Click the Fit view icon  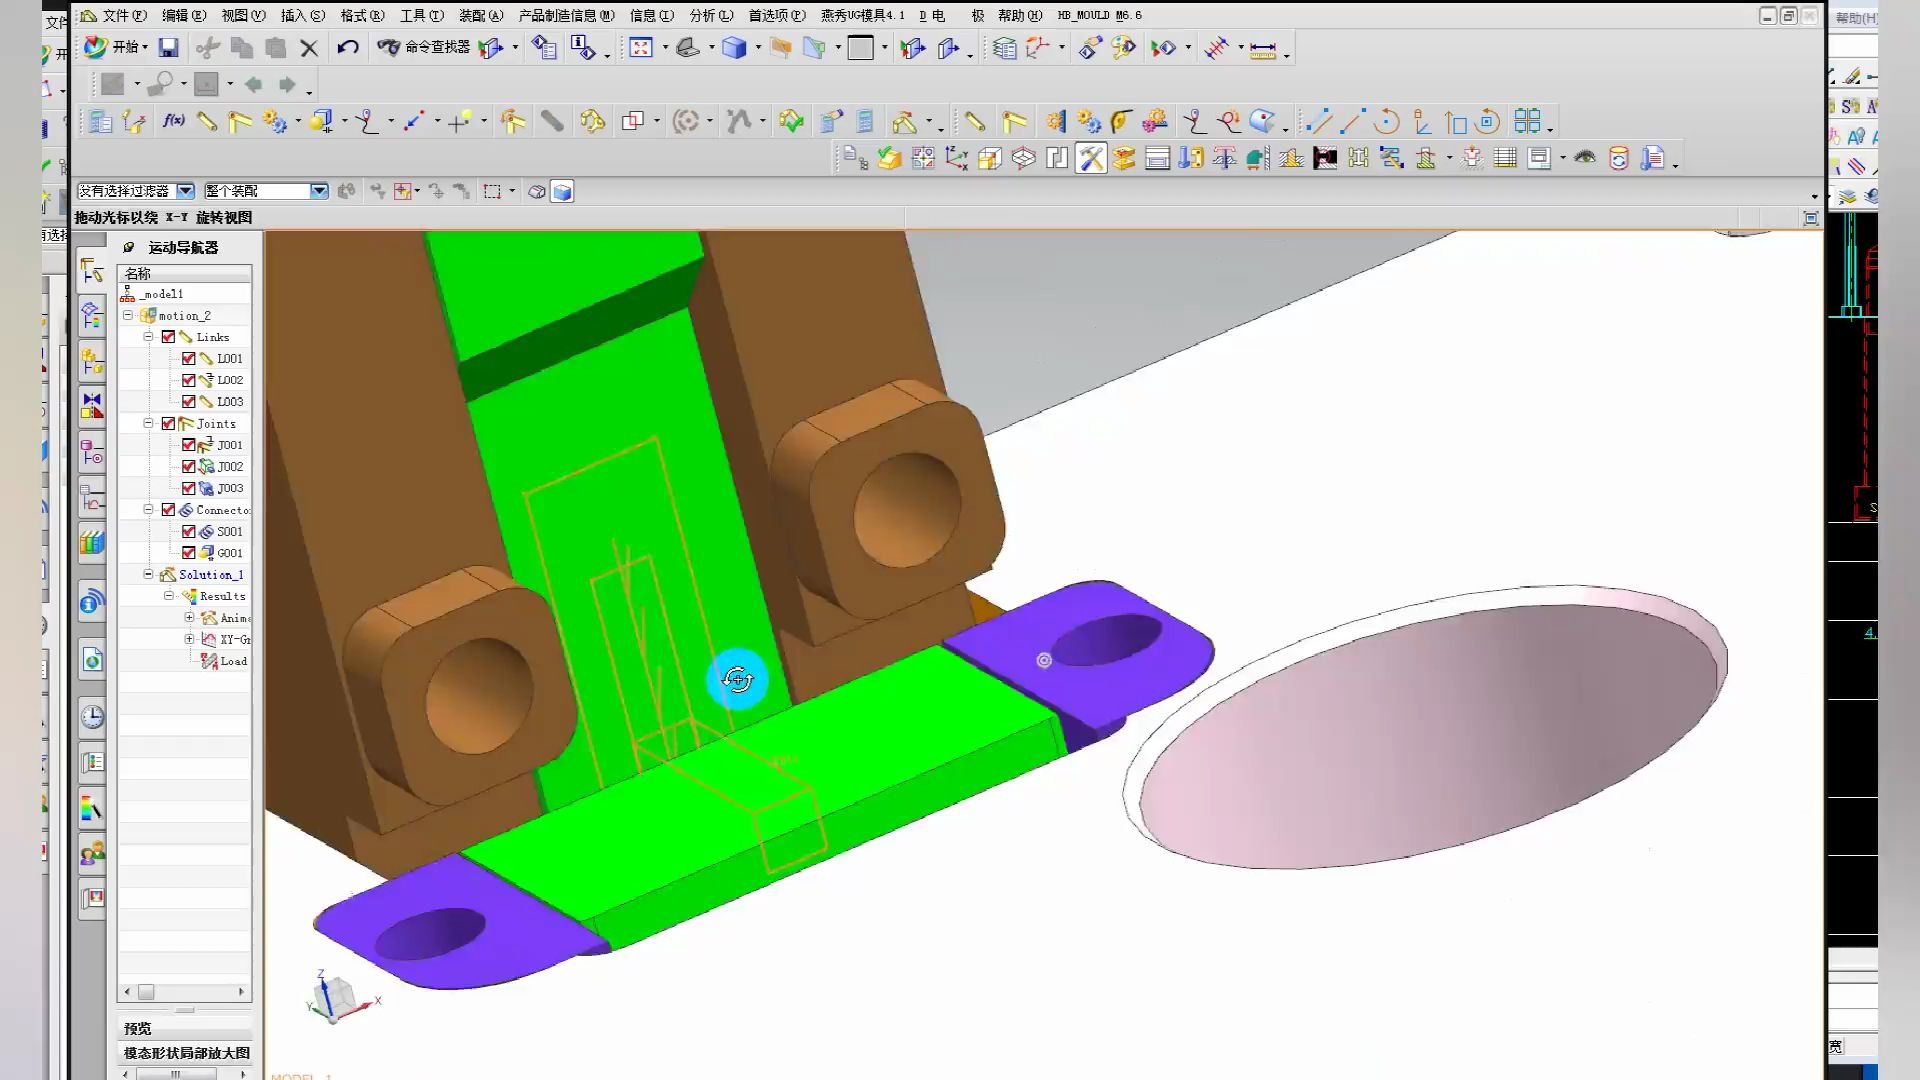pyautogui.click(x=641, y=47)
